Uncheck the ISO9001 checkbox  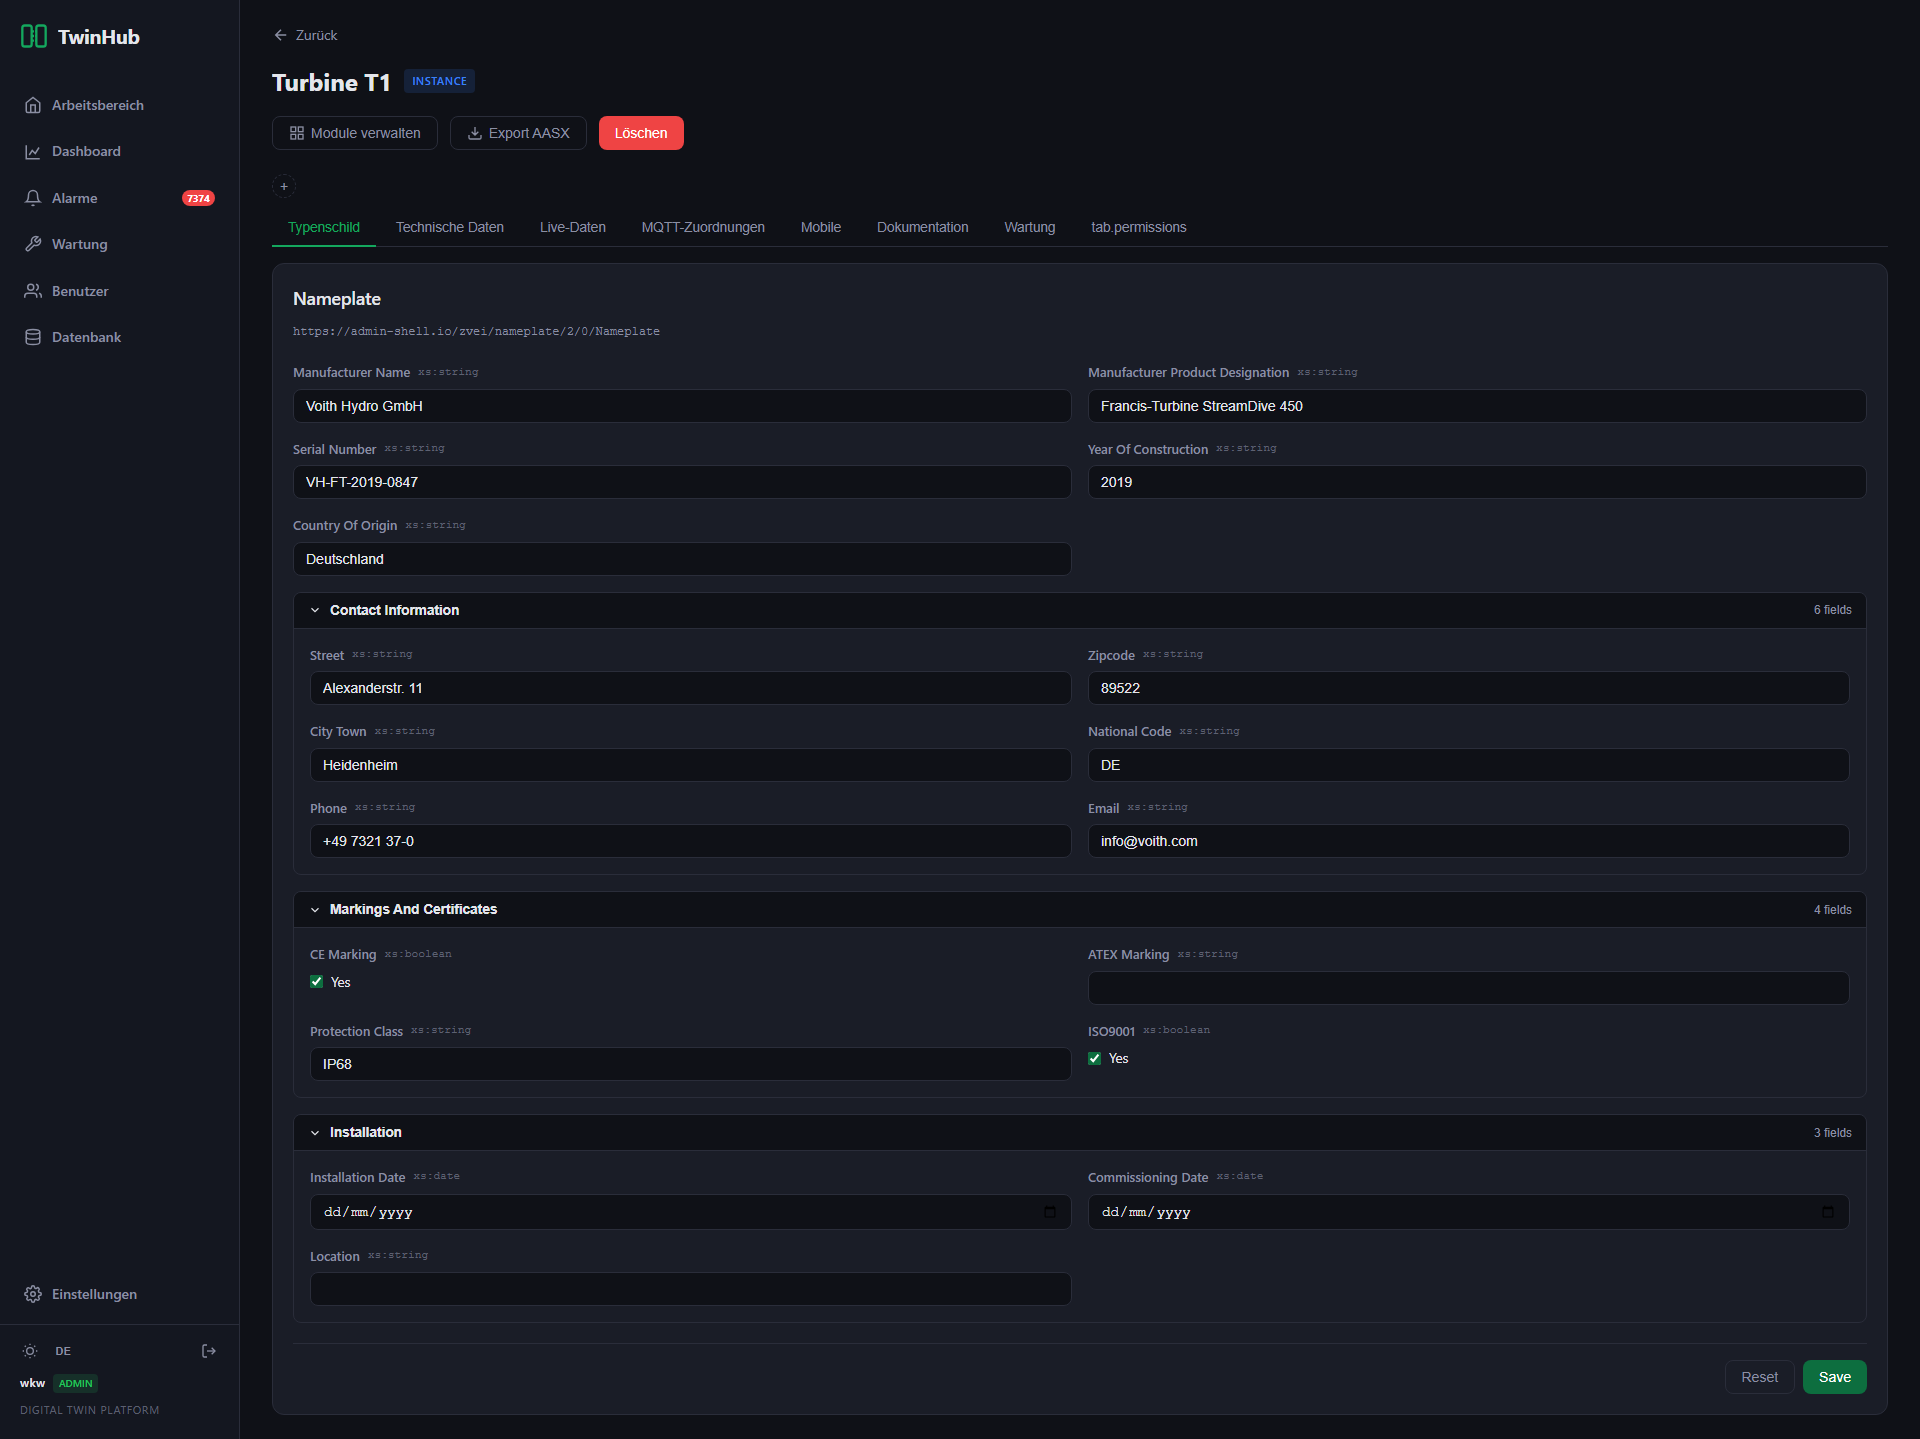tap(1095, 1058)
